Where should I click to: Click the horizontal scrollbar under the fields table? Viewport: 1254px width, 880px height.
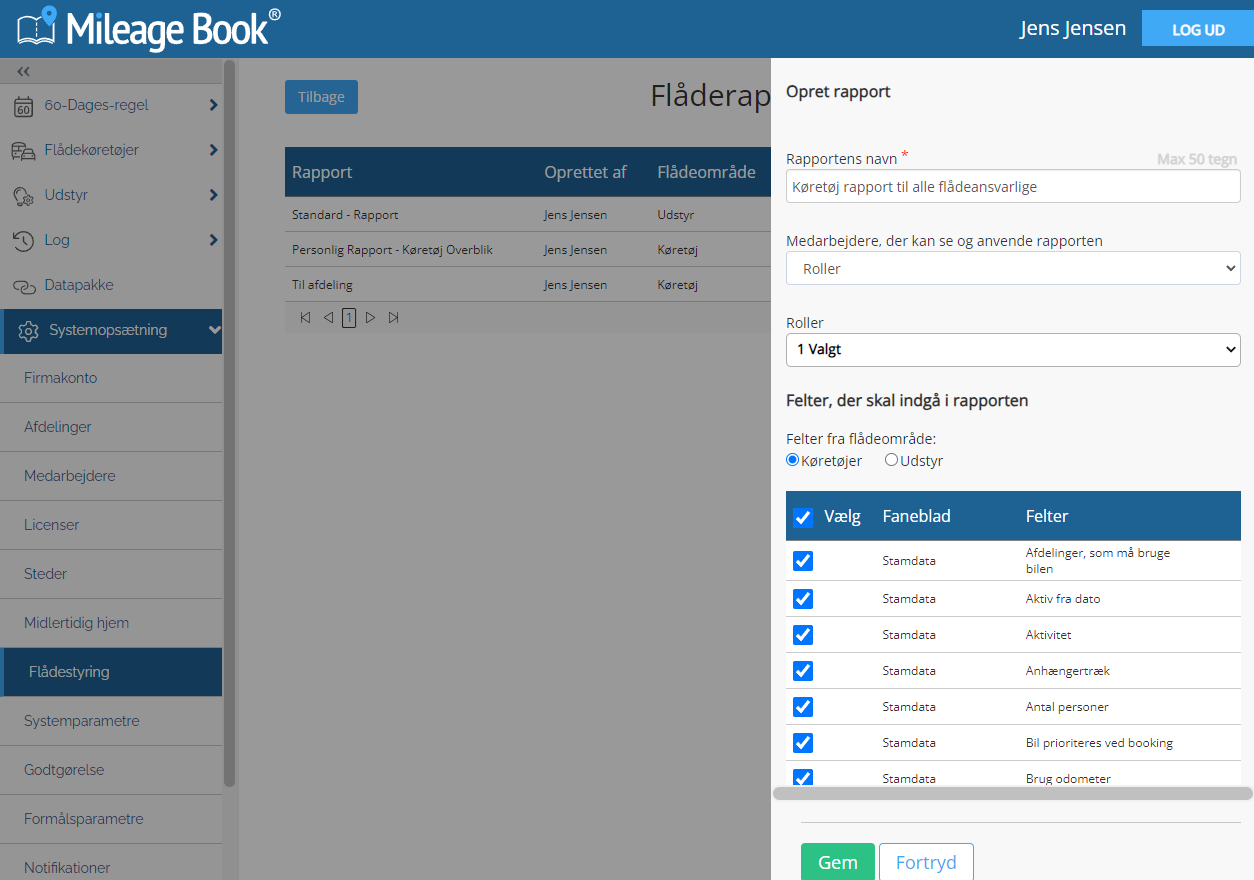pos(1013,793)
